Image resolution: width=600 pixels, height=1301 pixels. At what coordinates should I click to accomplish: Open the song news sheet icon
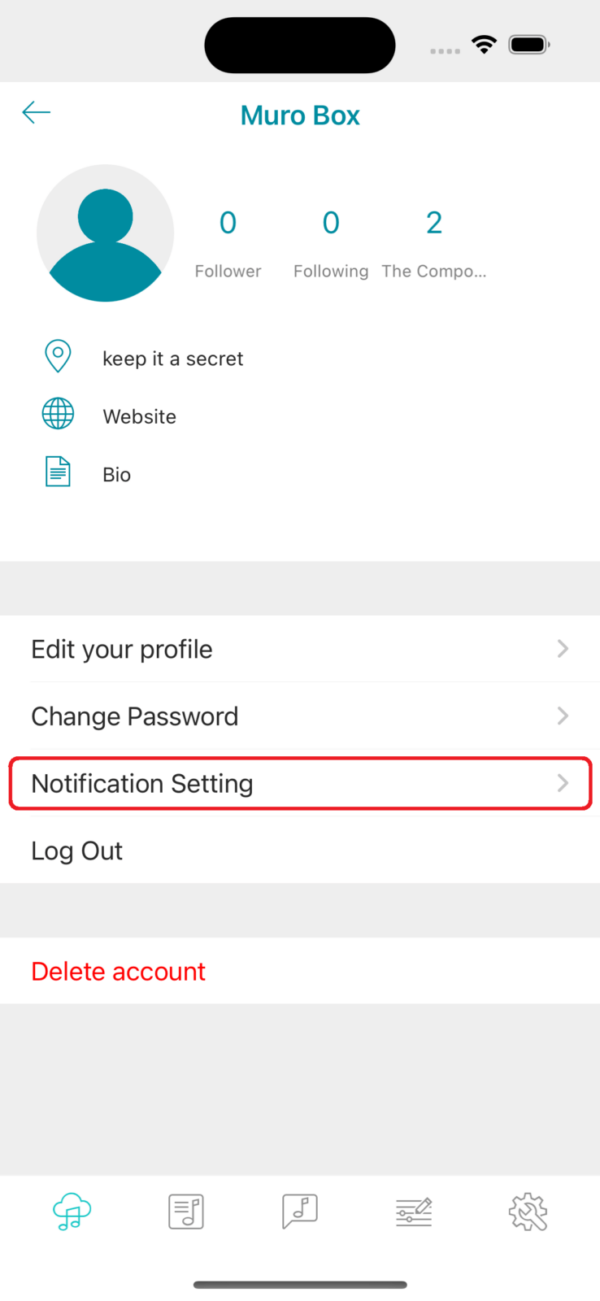click(185, 1211)
